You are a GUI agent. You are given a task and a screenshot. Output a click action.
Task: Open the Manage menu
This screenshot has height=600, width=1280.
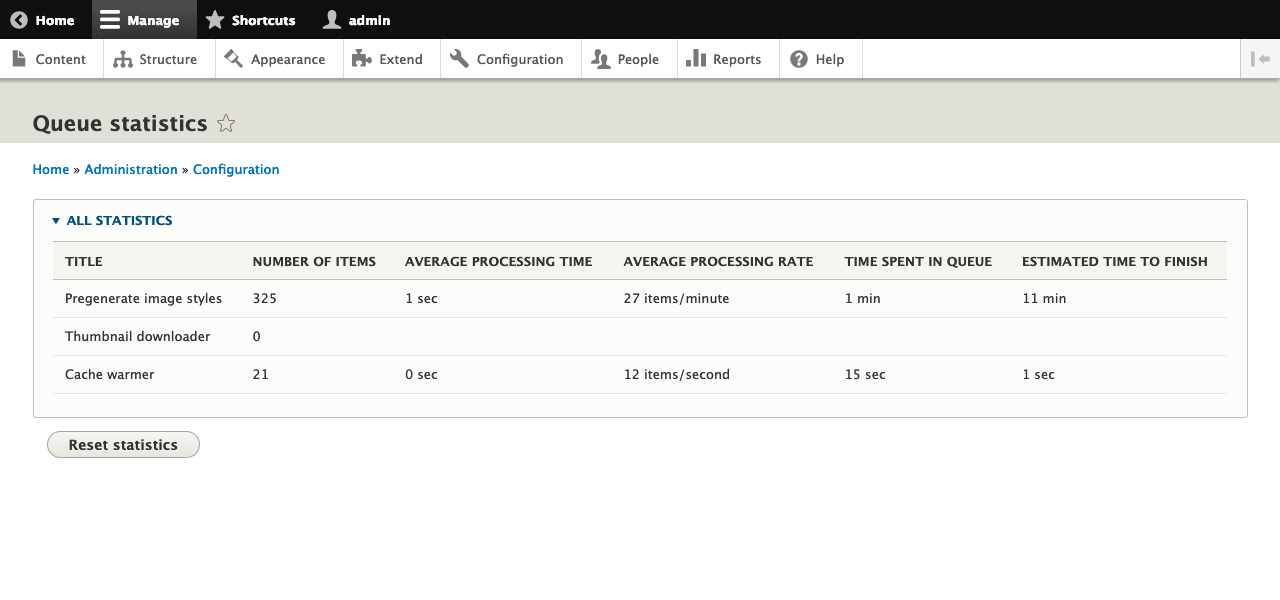pos(144,19)
